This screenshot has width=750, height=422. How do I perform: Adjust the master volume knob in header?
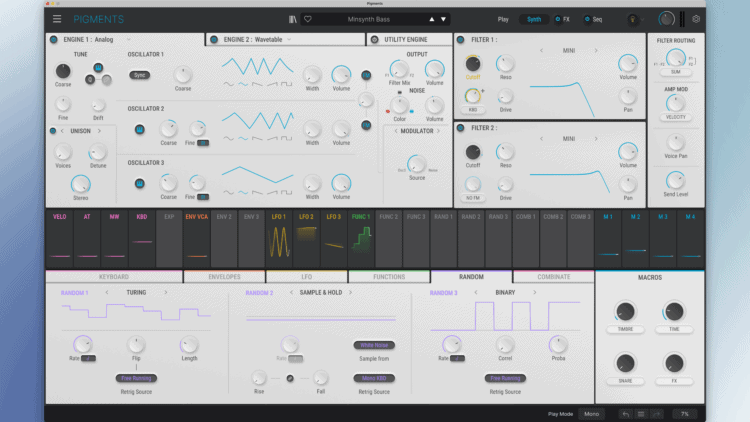(x=666, y=19)
